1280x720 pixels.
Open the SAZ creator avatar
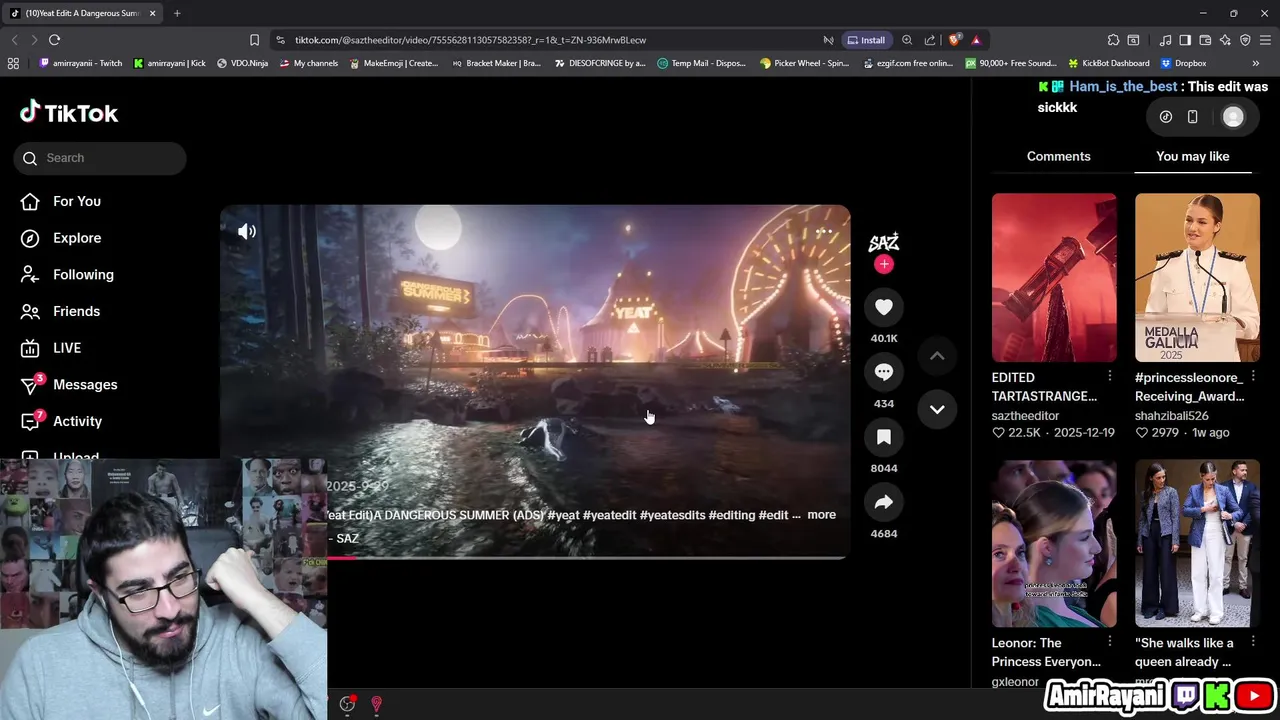[884, 242]
